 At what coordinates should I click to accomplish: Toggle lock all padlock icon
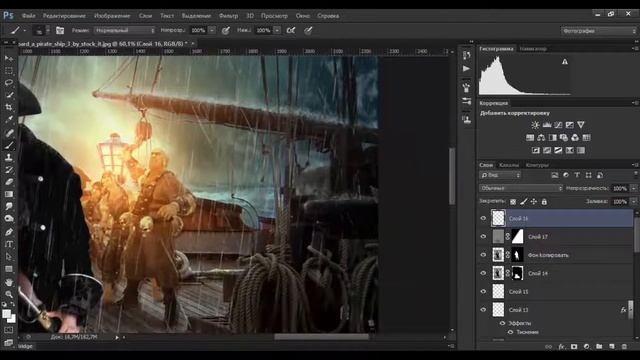[x=544, y=202]
